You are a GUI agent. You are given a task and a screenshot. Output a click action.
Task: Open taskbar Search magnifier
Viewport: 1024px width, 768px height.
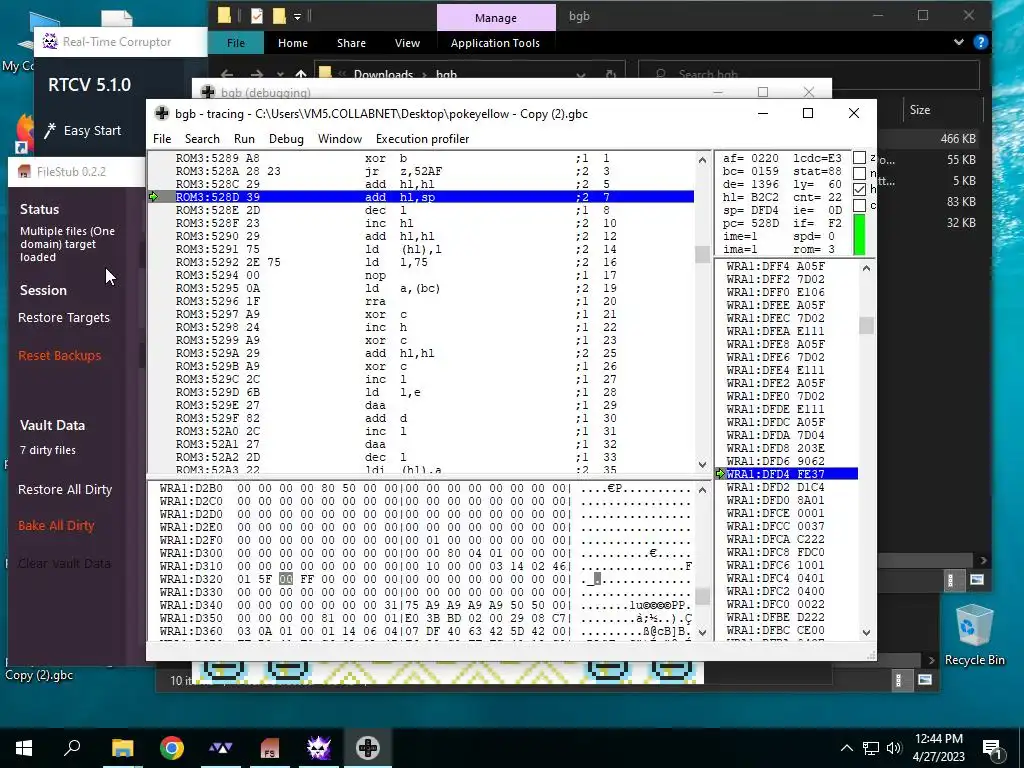click(72, 748)
